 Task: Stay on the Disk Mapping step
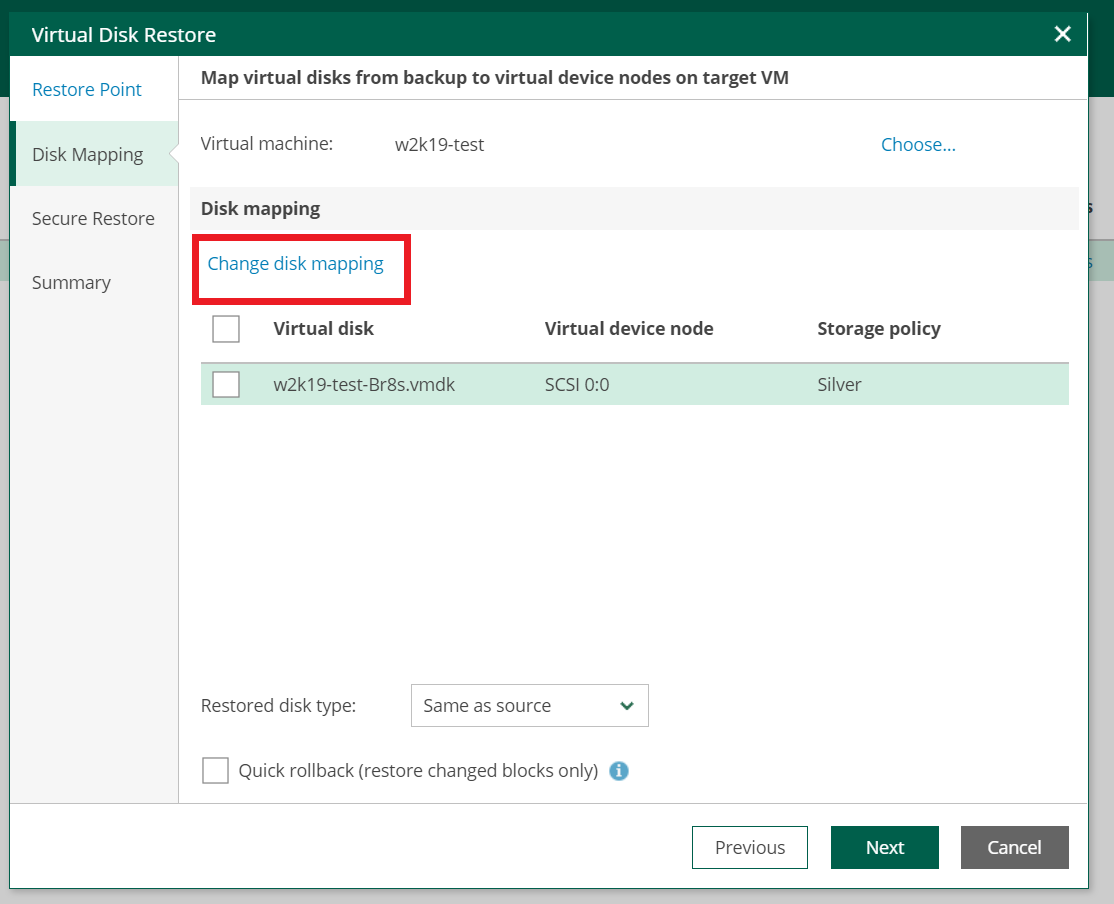[x=88, y=154]
